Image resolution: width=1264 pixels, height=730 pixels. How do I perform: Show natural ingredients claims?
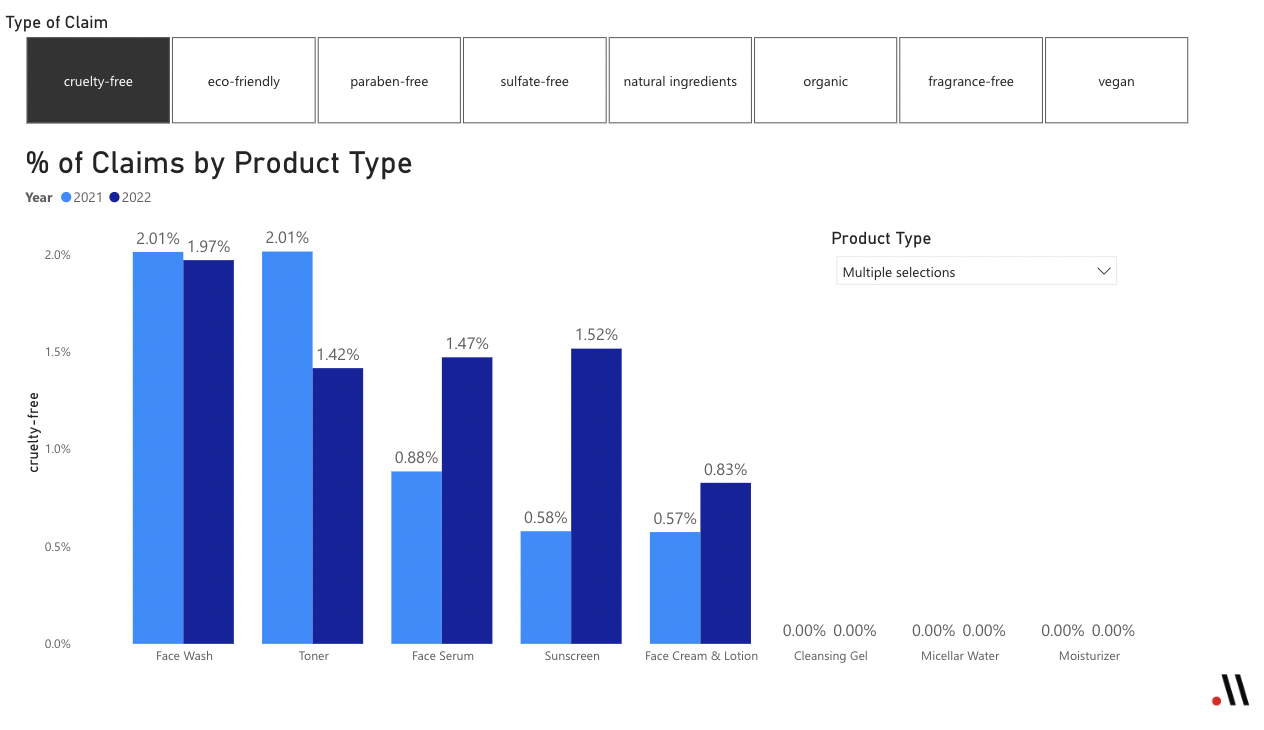pos(680,81)
